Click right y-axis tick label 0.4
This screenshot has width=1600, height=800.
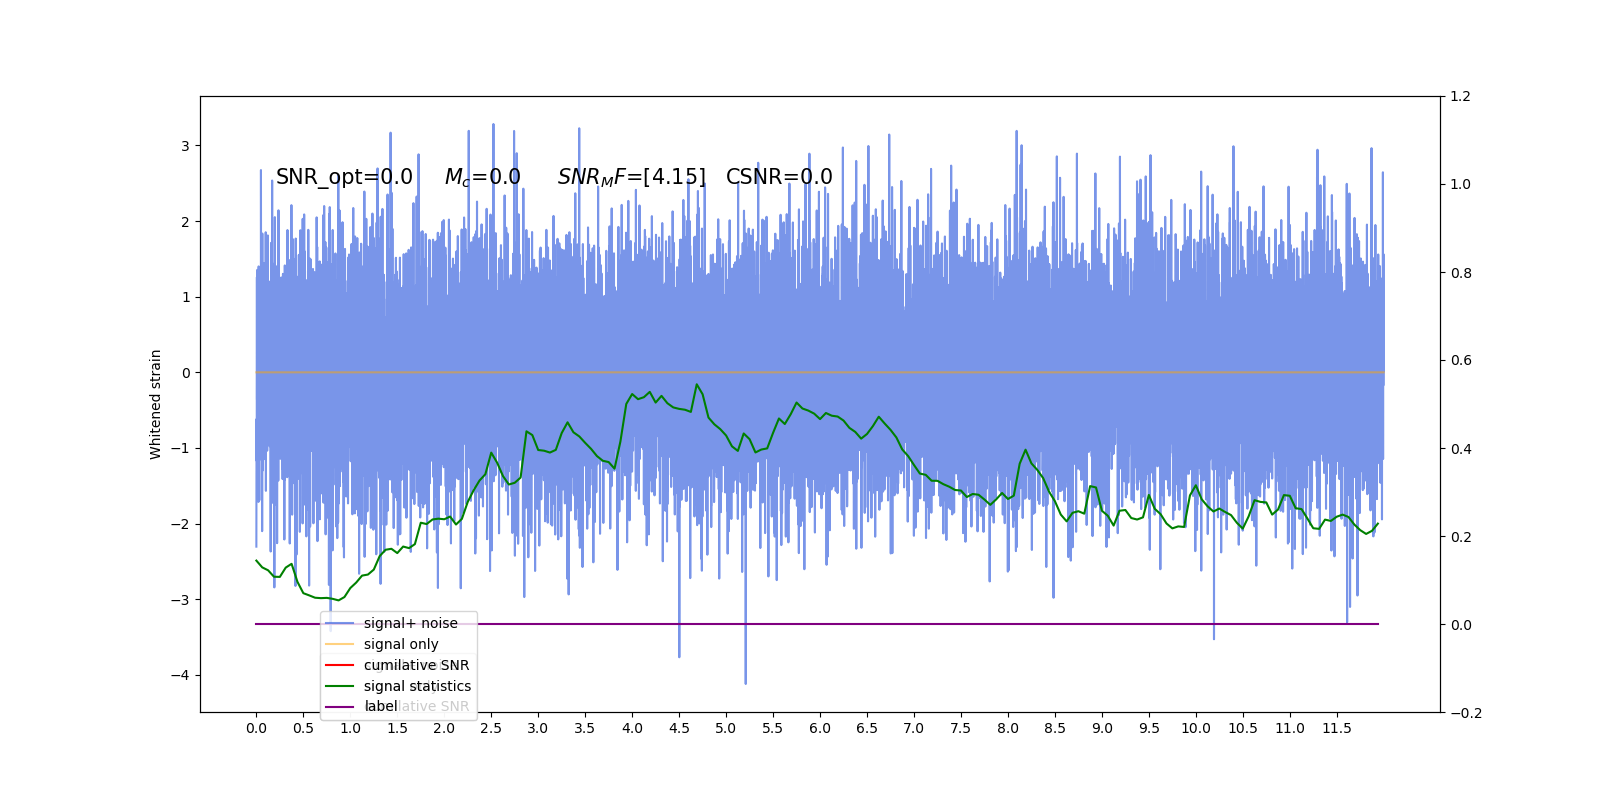tap(1461, 449)
